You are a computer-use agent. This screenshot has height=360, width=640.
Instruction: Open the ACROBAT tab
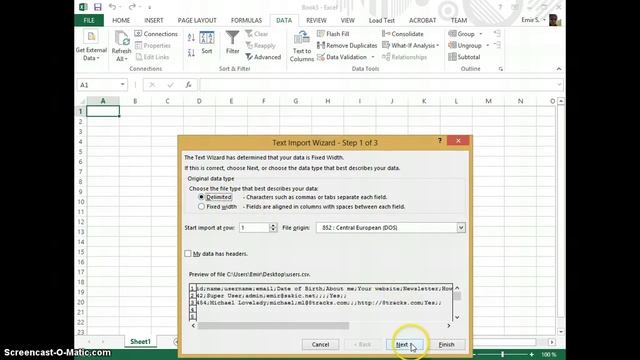point(422,20)
